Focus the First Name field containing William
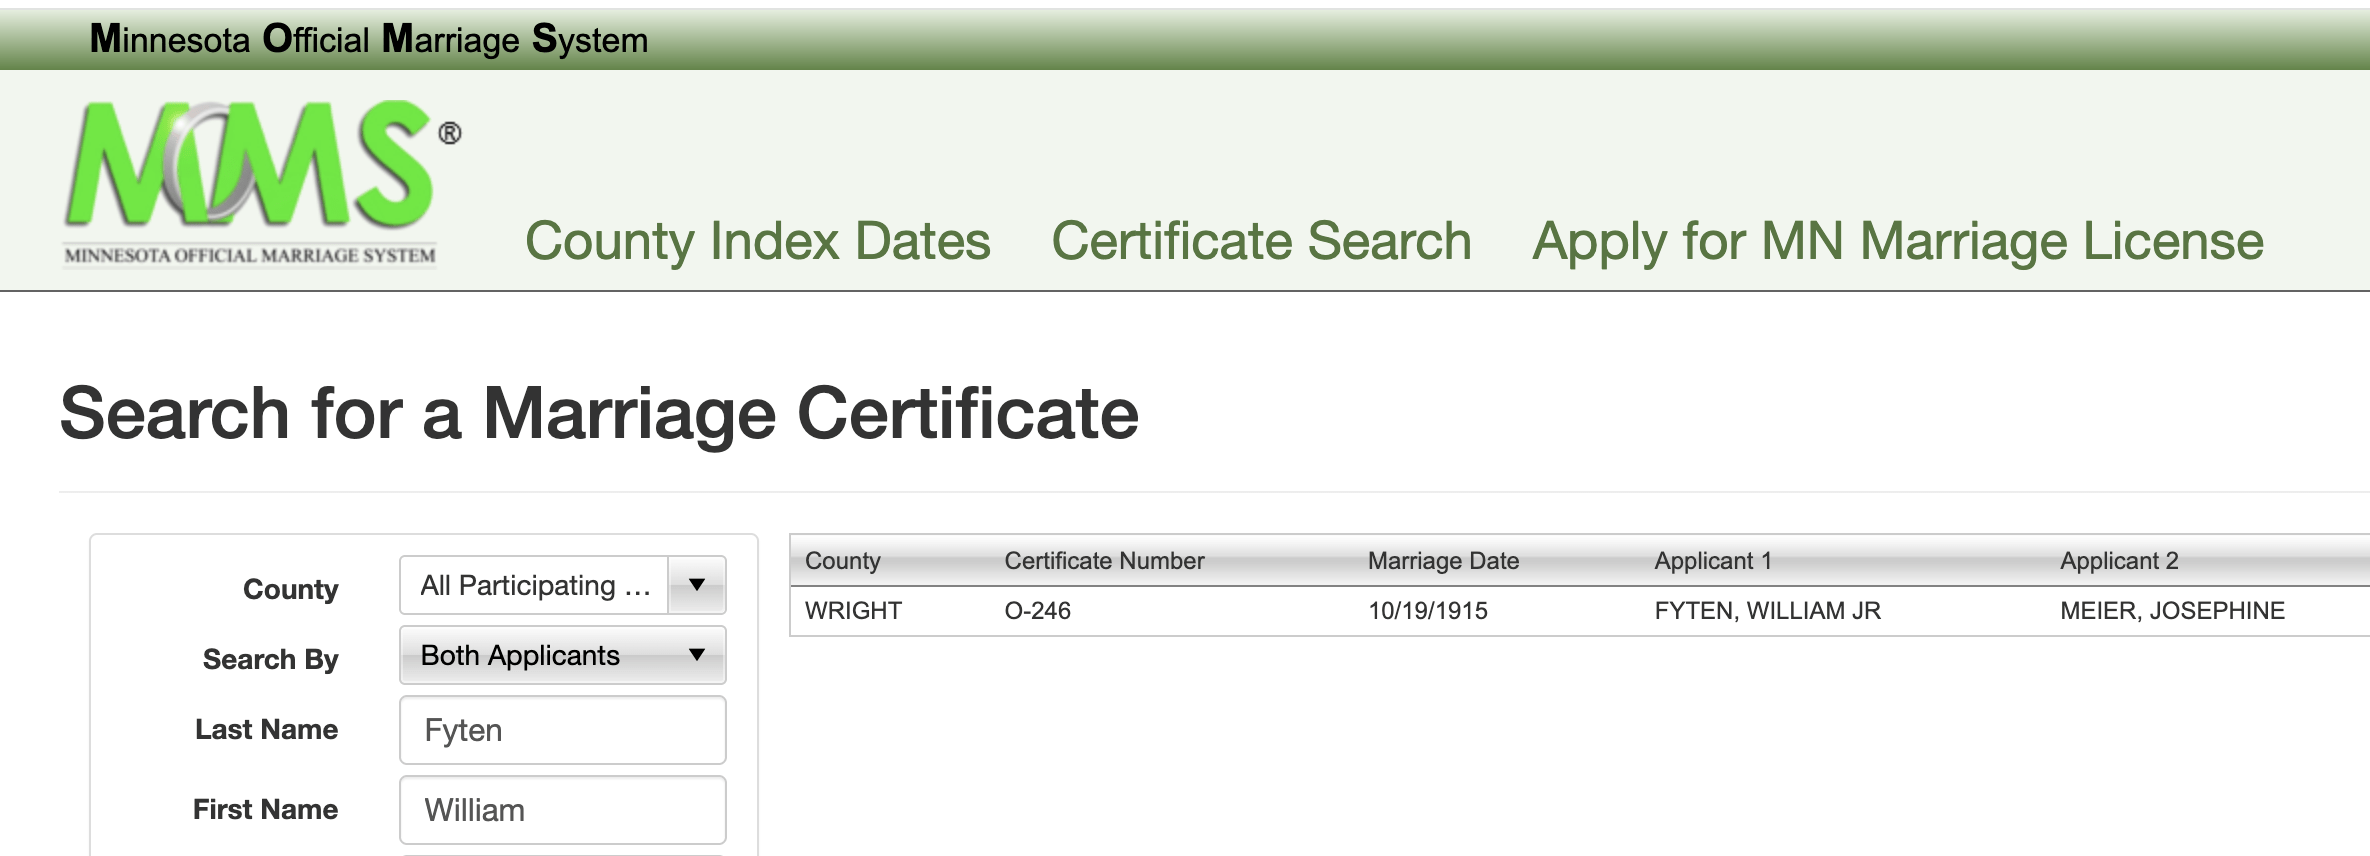 click(x=562, y=810)
